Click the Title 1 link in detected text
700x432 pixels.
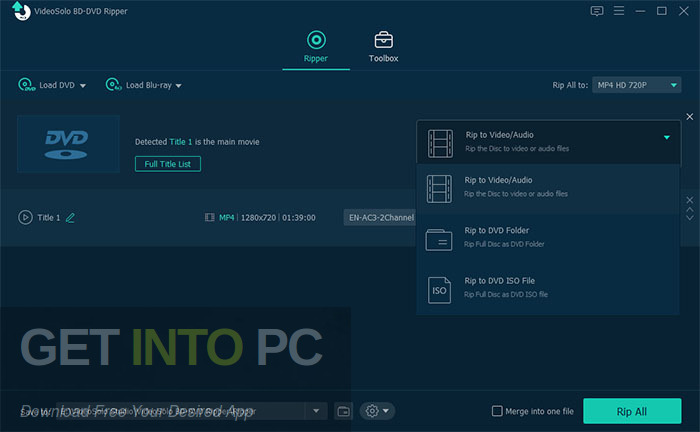click(x=181, y=142)
